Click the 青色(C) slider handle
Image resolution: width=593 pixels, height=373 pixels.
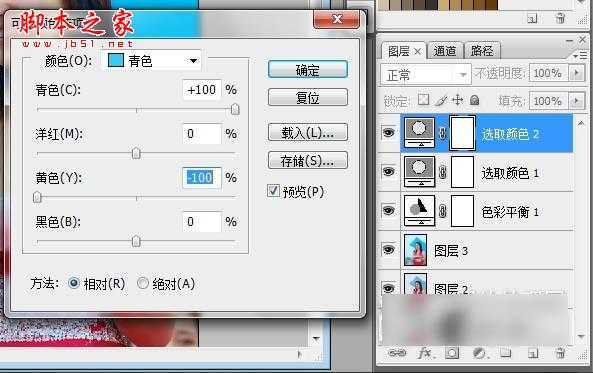(x=235, y=110)
